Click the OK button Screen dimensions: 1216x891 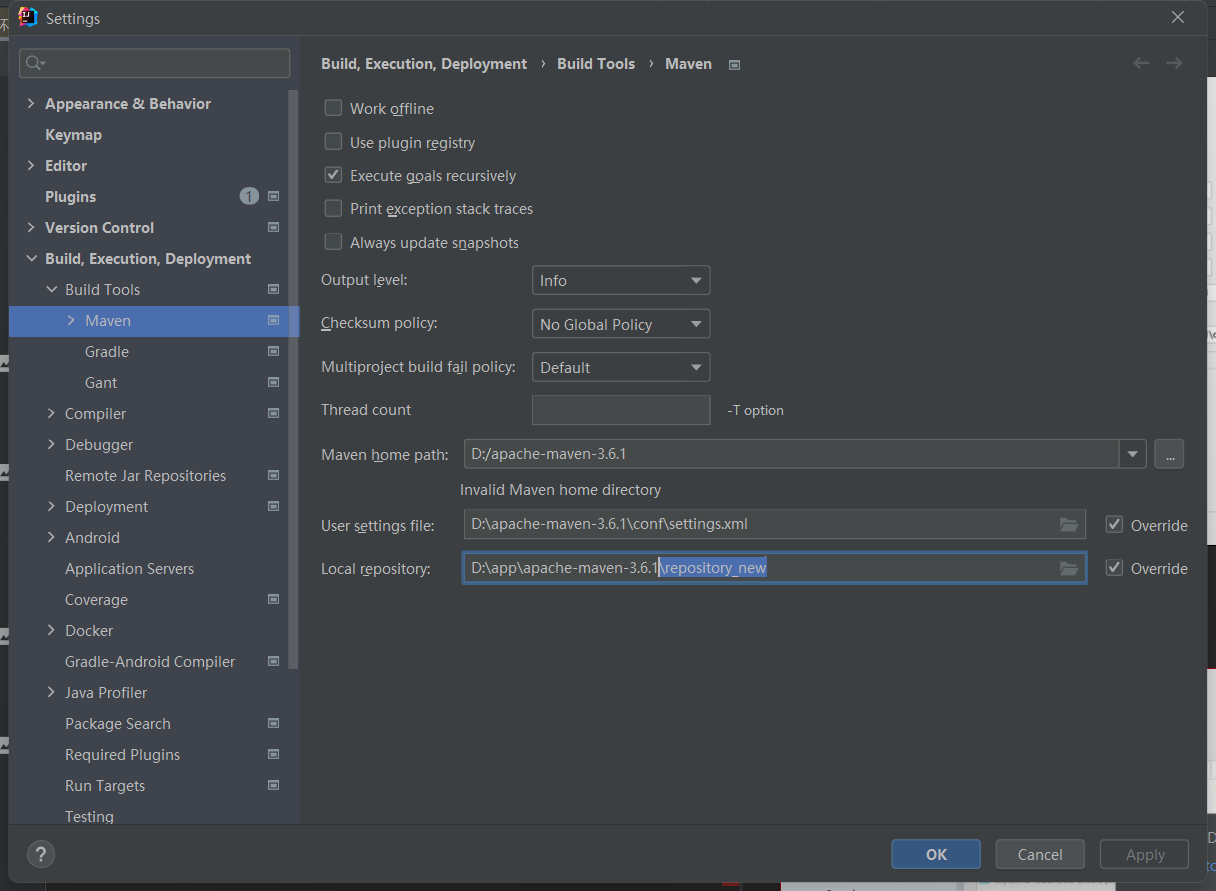(936, 854)
